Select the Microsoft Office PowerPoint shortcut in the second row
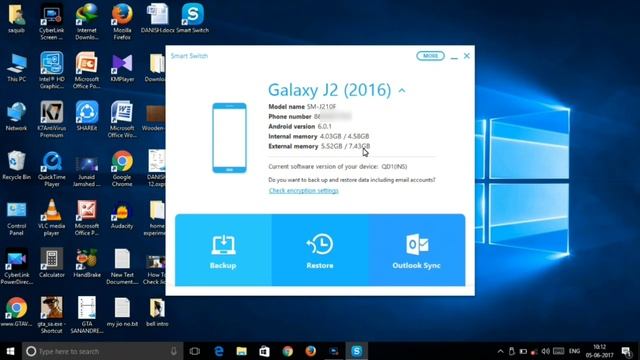 tap(87, 70)
